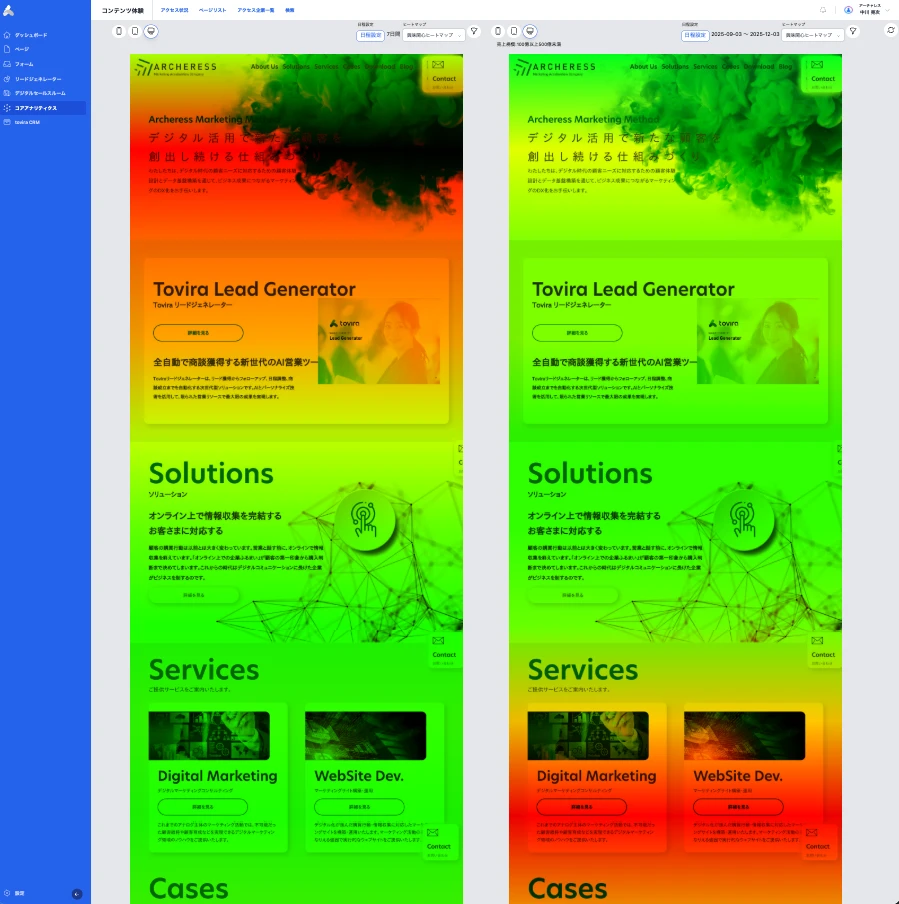Click the refresh icon at top right
The height and width of the screenshot is (904, 899).
click(x=890, y=30)
